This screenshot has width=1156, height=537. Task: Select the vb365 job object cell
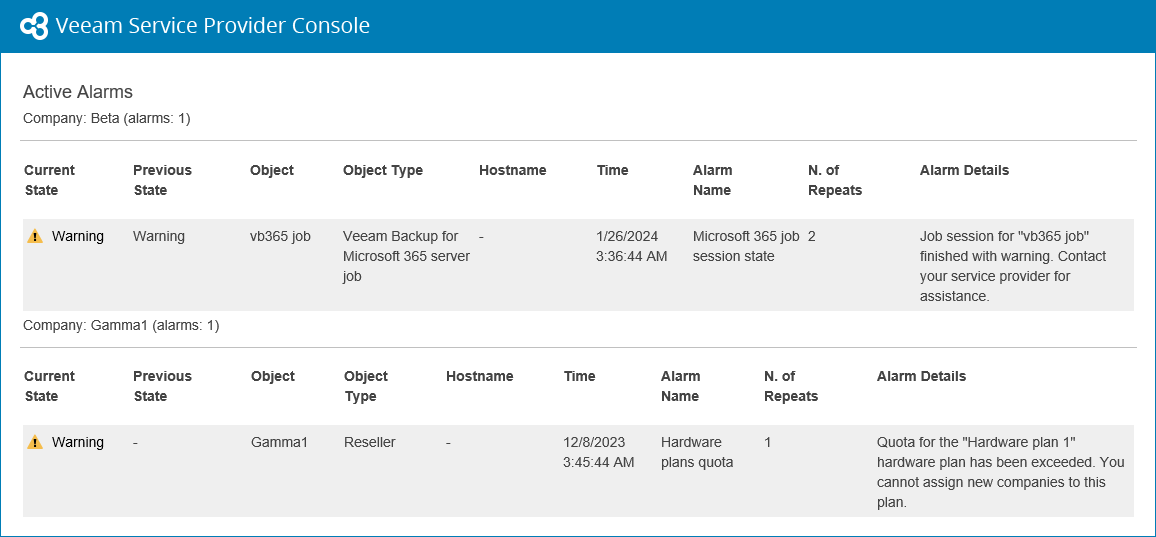point(280,237)
